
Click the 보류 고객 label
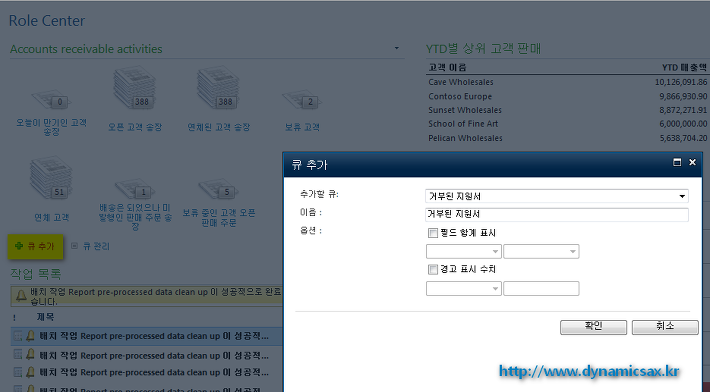click(302, 127)
